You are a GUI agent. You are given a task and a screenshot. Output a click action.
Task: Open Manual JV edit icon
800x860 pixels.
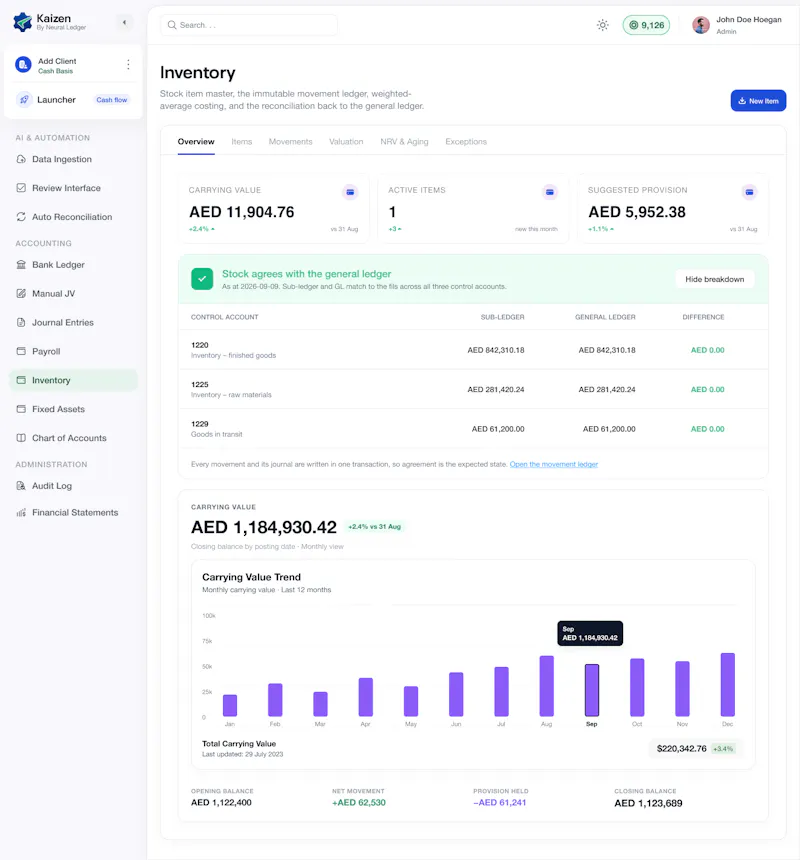pyautogui.click(x=21, y=293)
